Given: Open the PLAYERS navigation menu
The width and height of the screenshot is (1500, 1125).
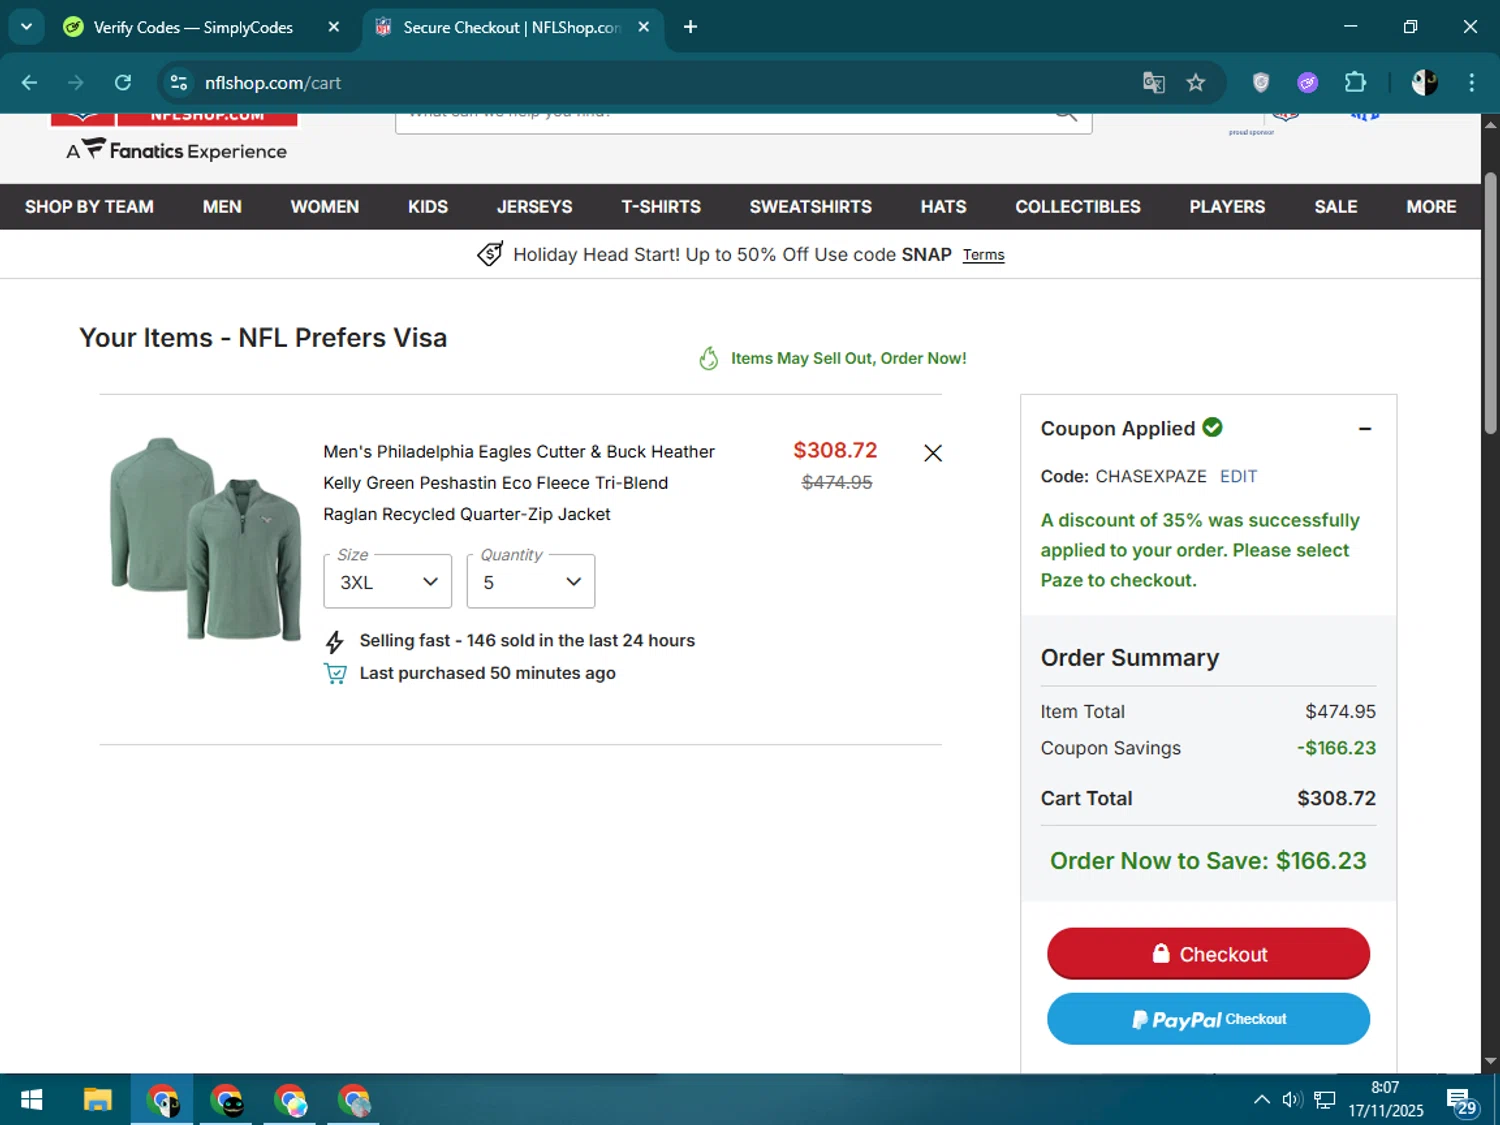Looking at the screenshot, I should click(1227, 207).
